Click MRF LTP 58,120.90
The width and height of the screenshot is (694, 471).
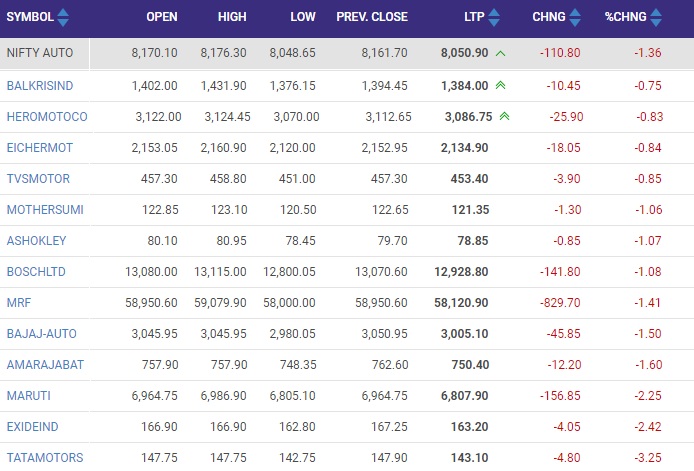click(x=461, y=302)
